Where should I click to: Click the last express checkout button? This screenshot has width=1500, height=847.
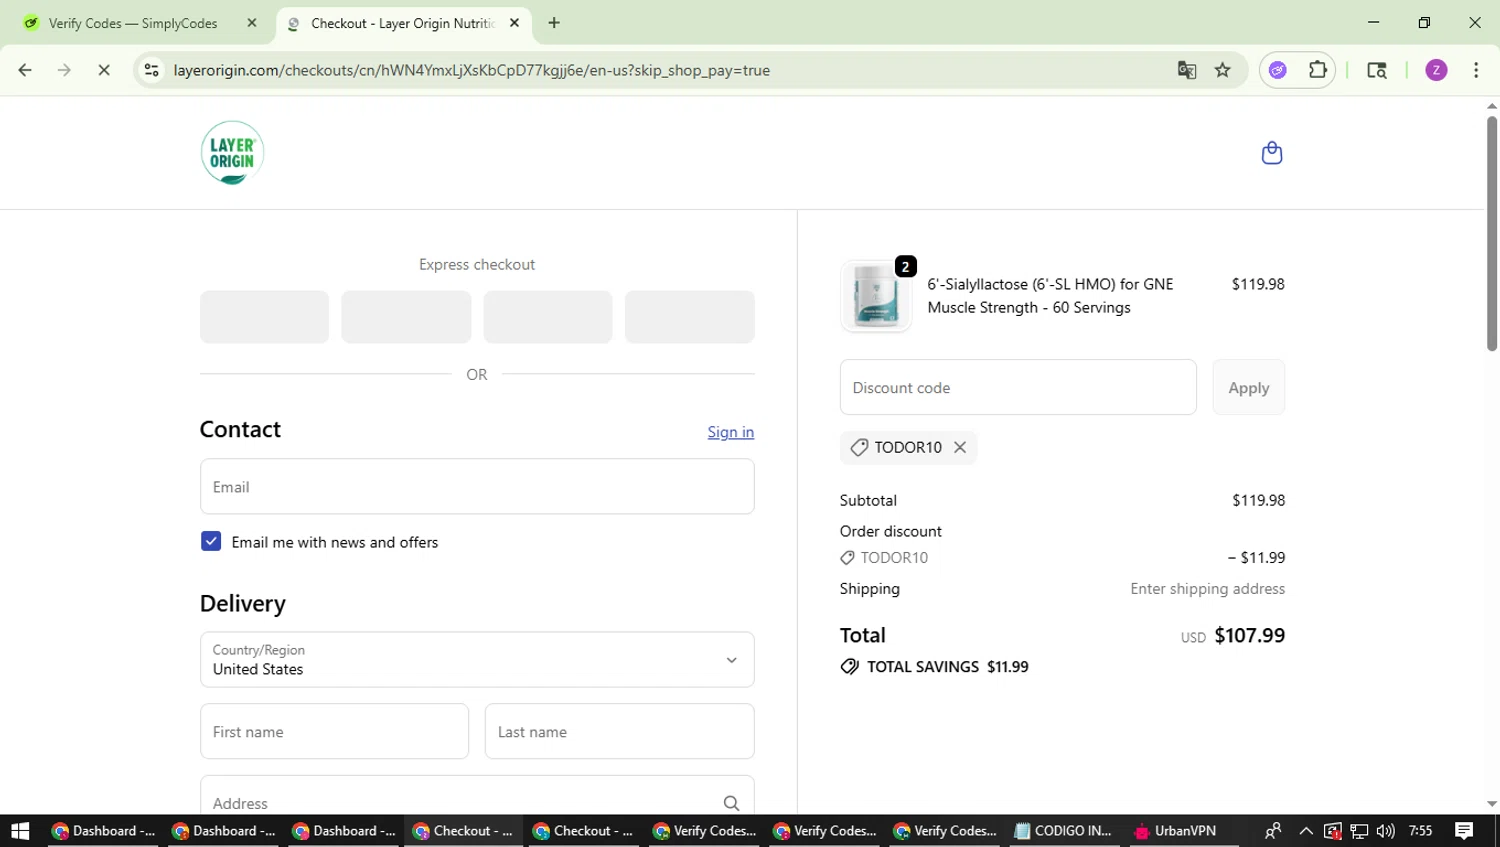click(690, 317)
